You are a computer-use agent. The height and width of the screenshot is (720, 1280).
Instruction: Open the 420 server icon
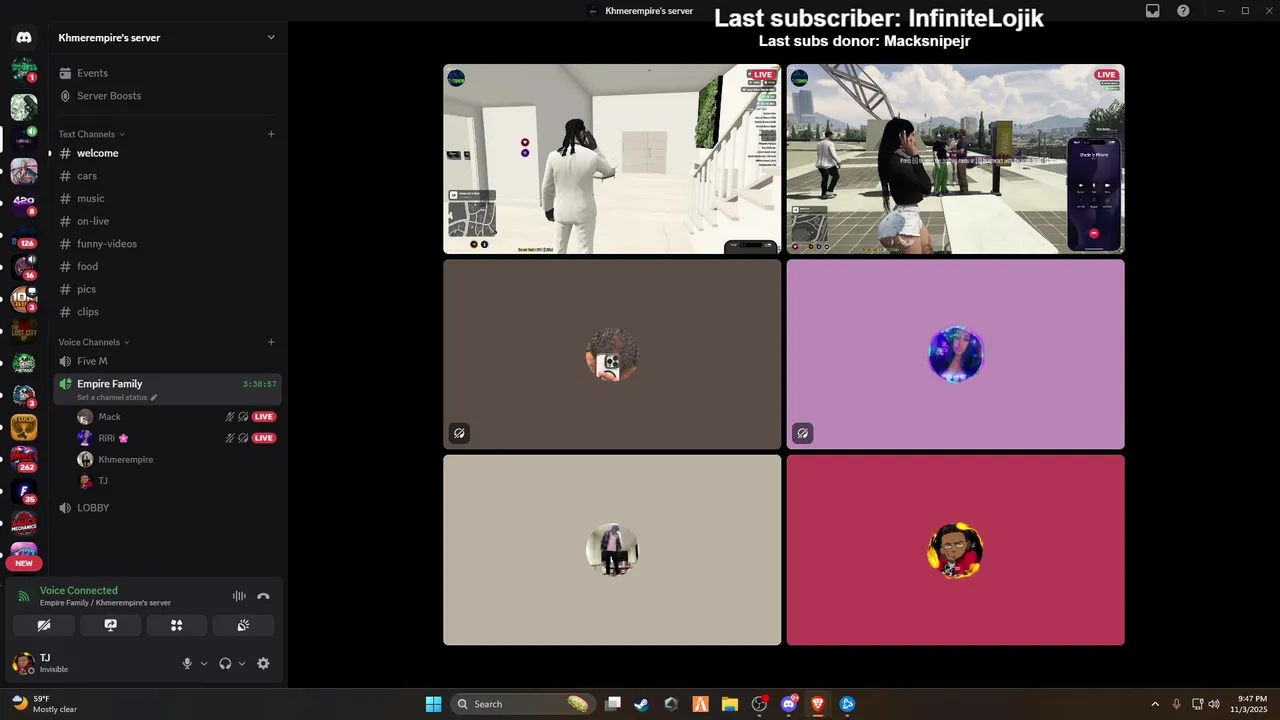click(24, 204)
